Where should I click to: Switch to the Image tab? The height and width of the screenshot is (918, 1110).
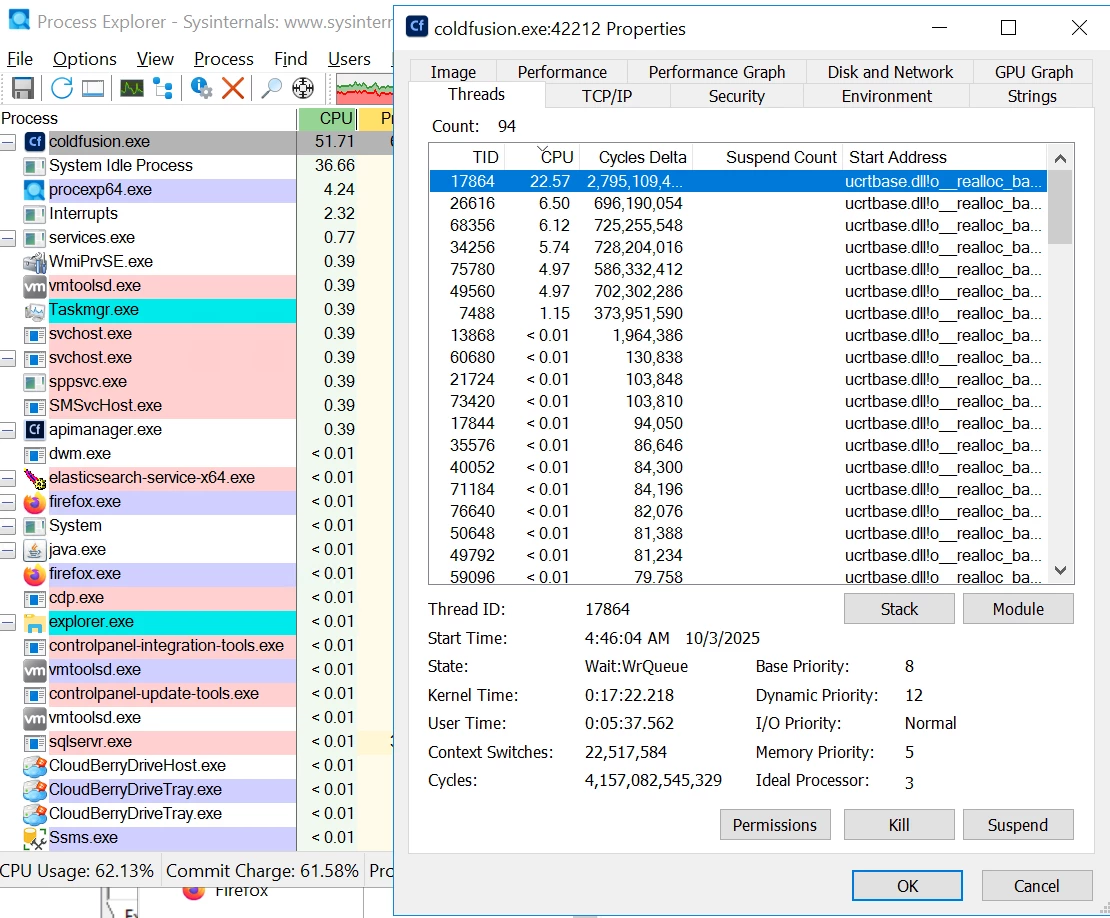click(x=453, y=72)
